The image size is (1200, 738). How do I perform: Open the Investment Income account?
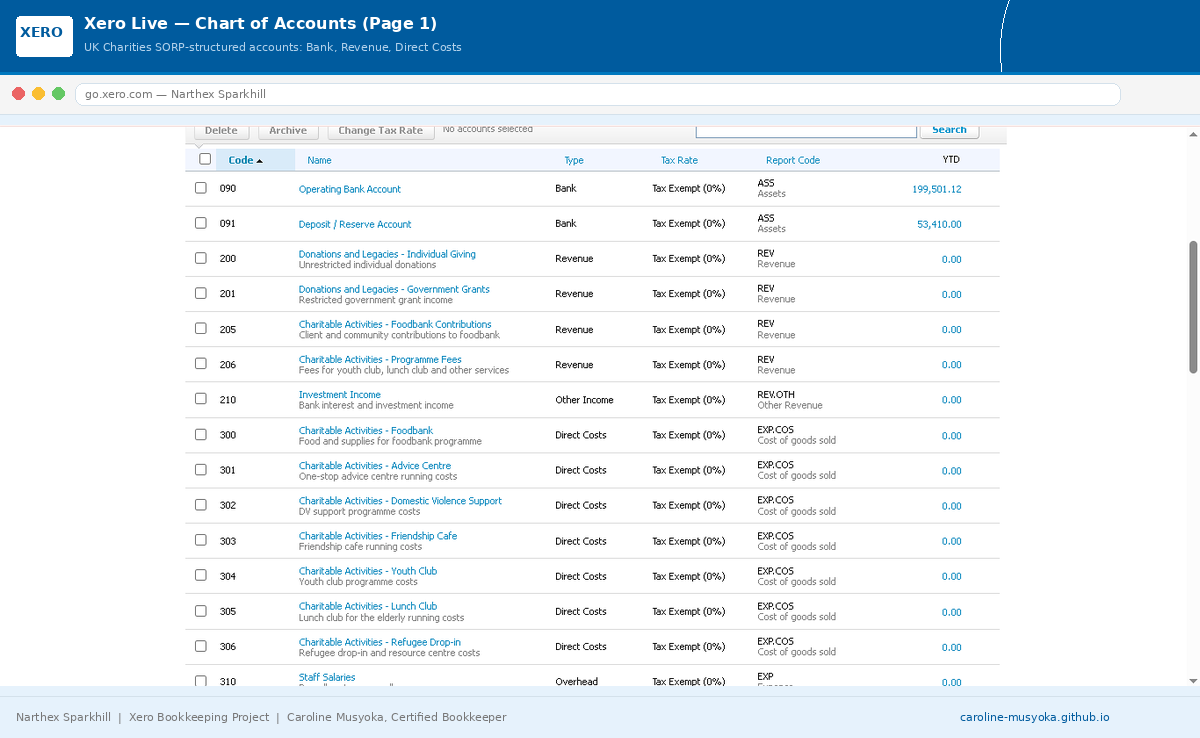pyautogui.click(x=340, y=395)
